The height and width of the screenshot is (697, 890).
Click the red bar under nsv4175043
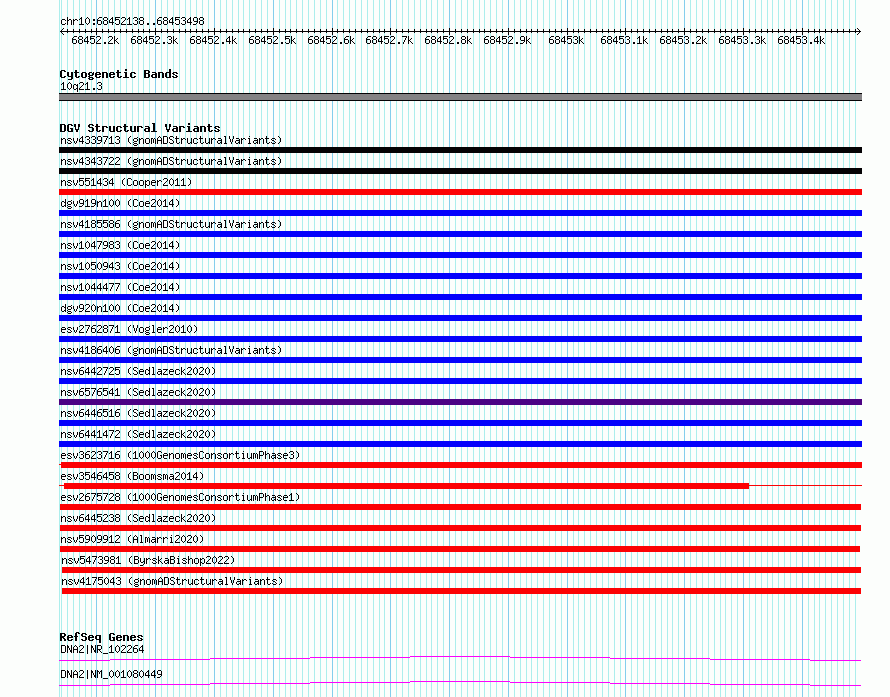pyautogui.click(x=461, y=591)
